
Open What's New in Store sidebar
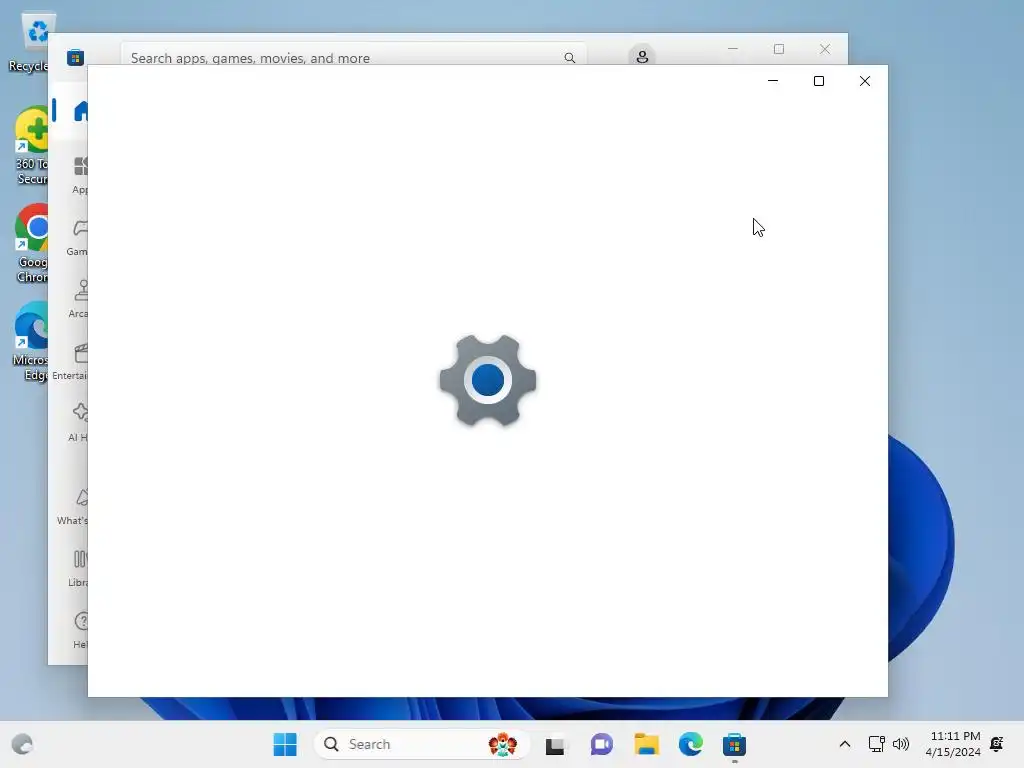[x=72, y=507]
